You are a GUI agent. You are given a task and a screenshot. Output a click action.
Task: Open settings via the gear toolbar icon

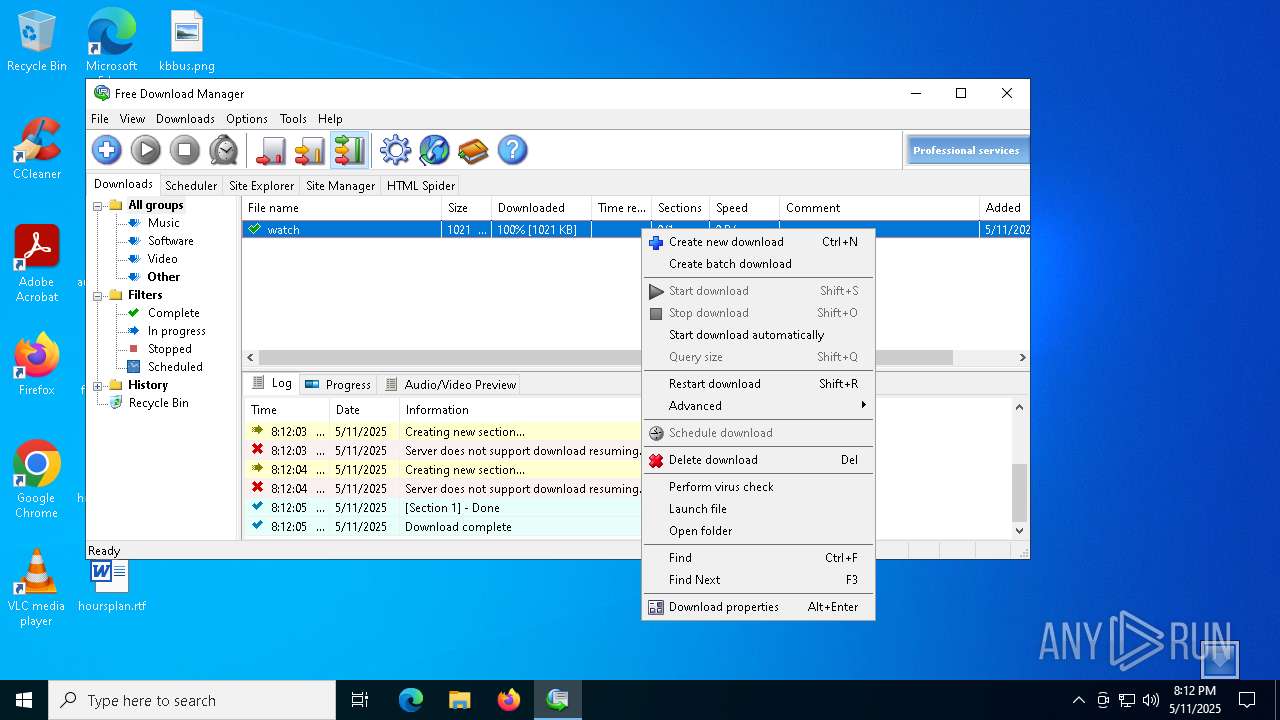click(x=395, y=150)
